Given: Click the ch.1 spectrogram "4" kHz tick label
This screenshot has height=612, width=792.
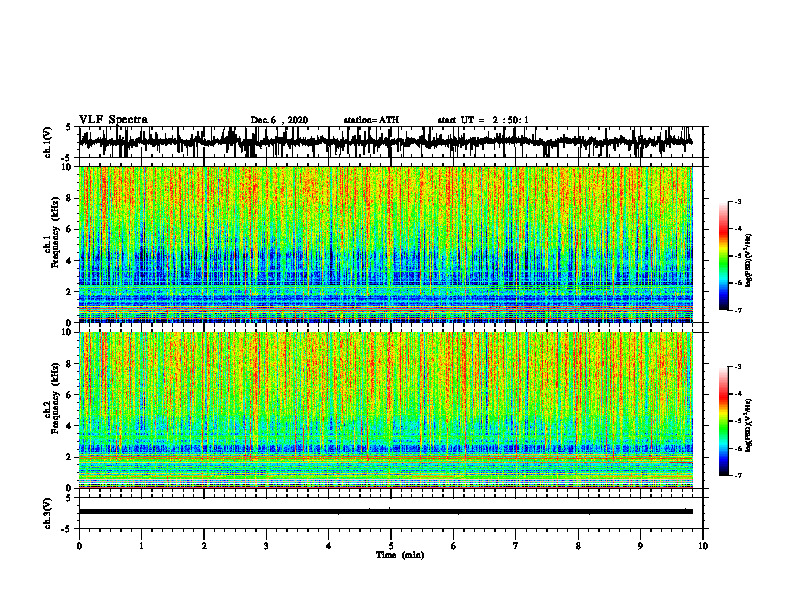Looking at the screenshot, I should [69, 261].
